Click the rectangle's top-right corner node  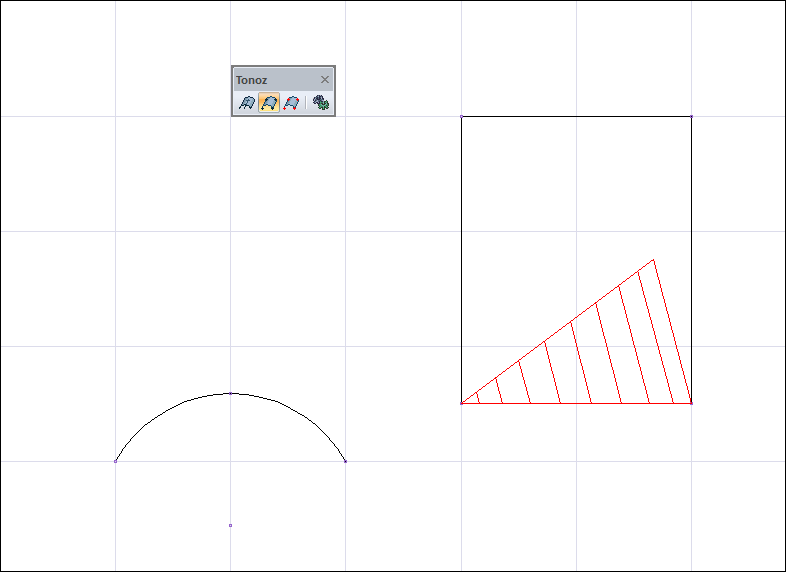tap(691, 116)
